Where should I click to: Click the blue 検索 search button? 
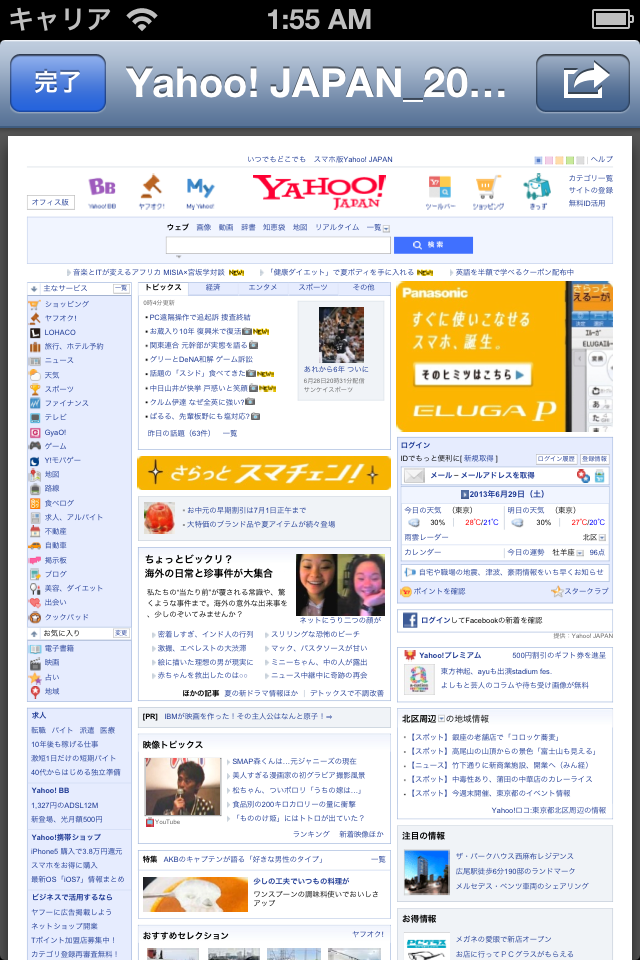tap(433, 245)
